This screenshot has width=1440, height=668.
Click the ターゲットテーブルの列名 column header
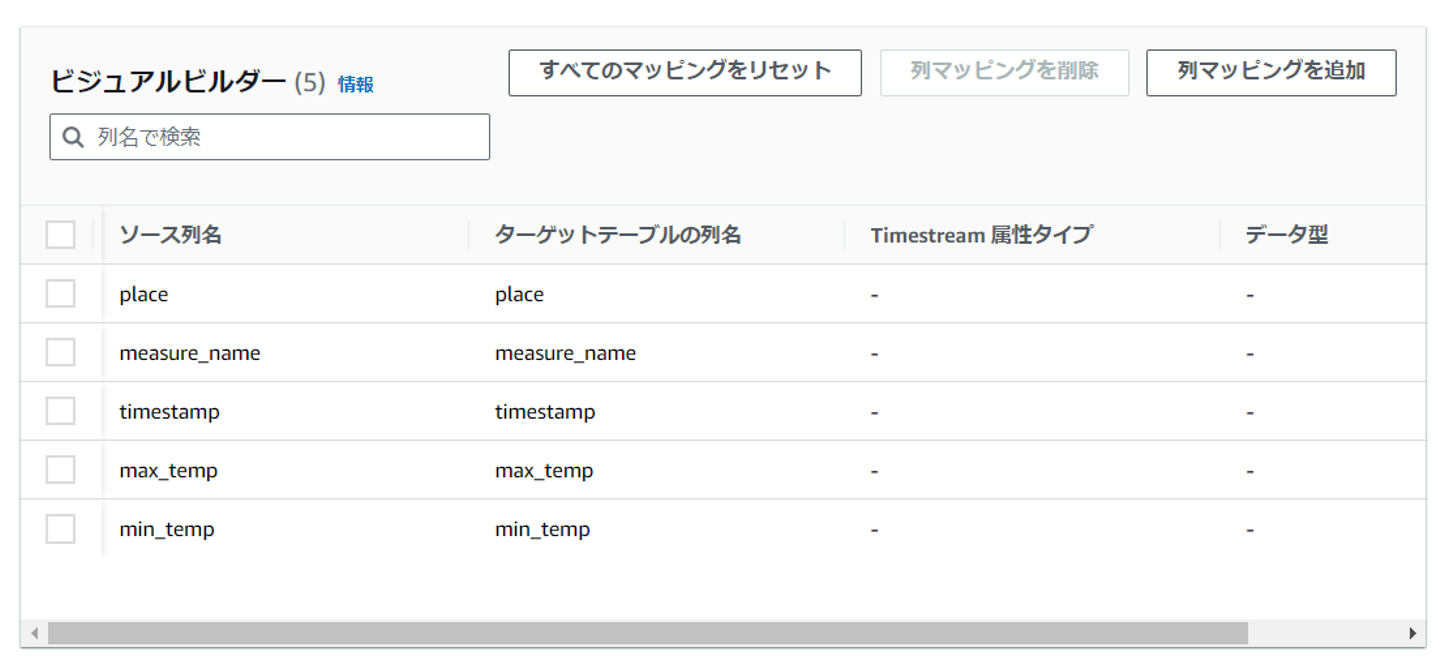618,235
